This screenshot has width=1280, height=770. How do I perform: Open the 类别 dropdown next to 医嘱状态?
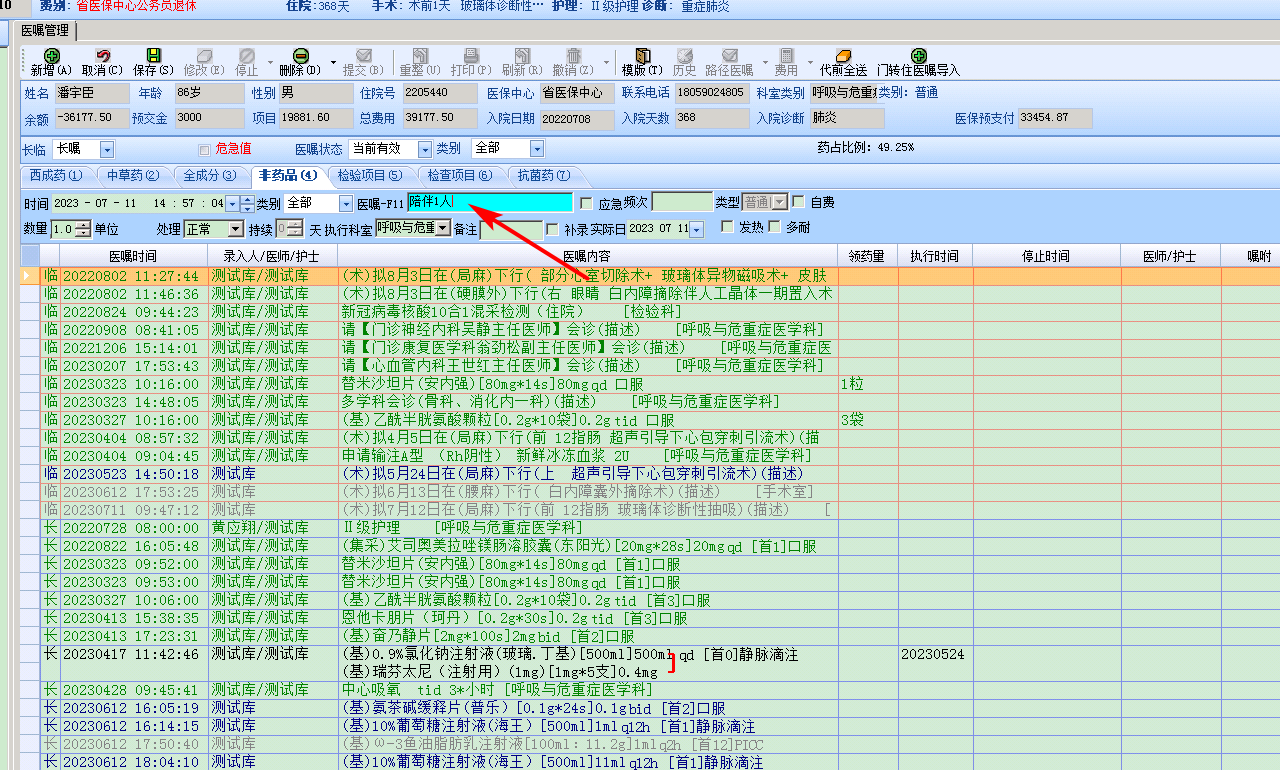537,149
